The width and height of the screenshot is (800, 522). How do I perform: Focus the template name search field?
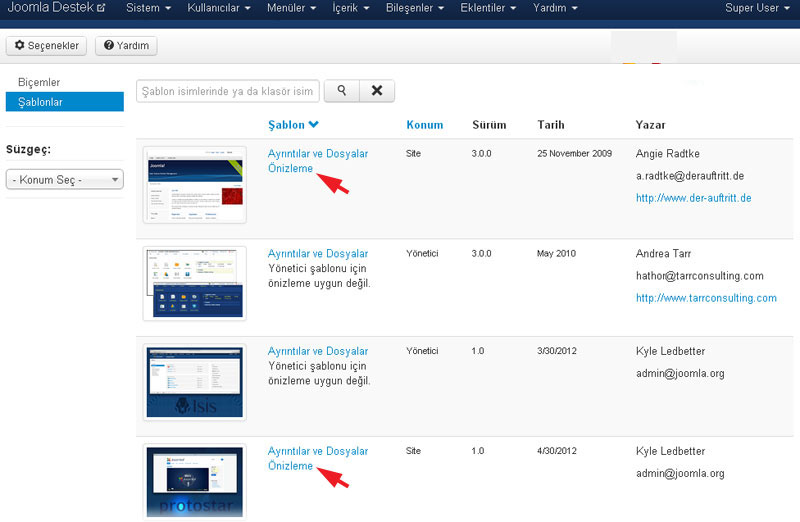click(228, 91)
